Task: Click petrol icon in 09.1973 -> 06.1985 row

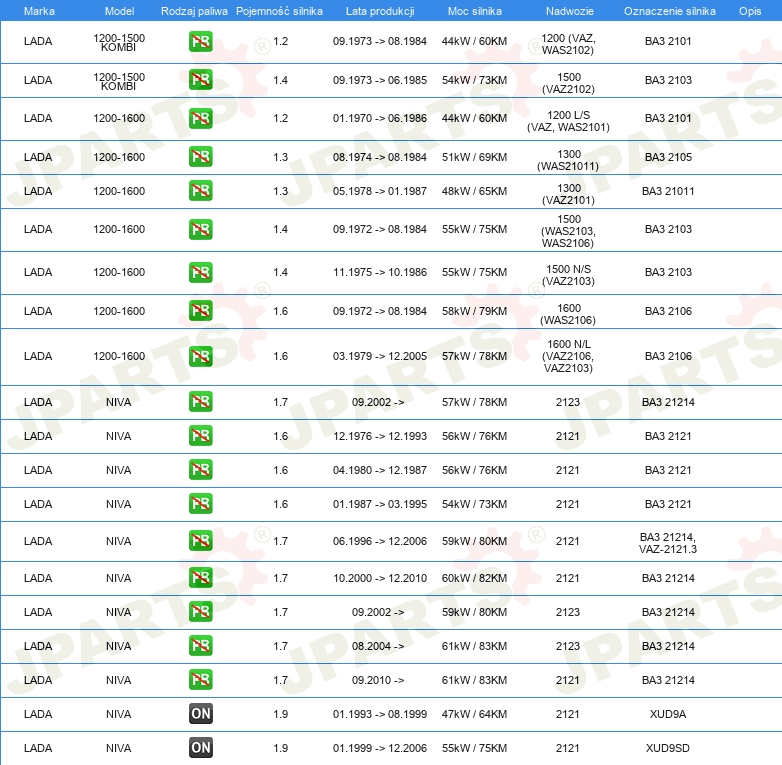Action: pyautogui.click(x=200, y=80)
